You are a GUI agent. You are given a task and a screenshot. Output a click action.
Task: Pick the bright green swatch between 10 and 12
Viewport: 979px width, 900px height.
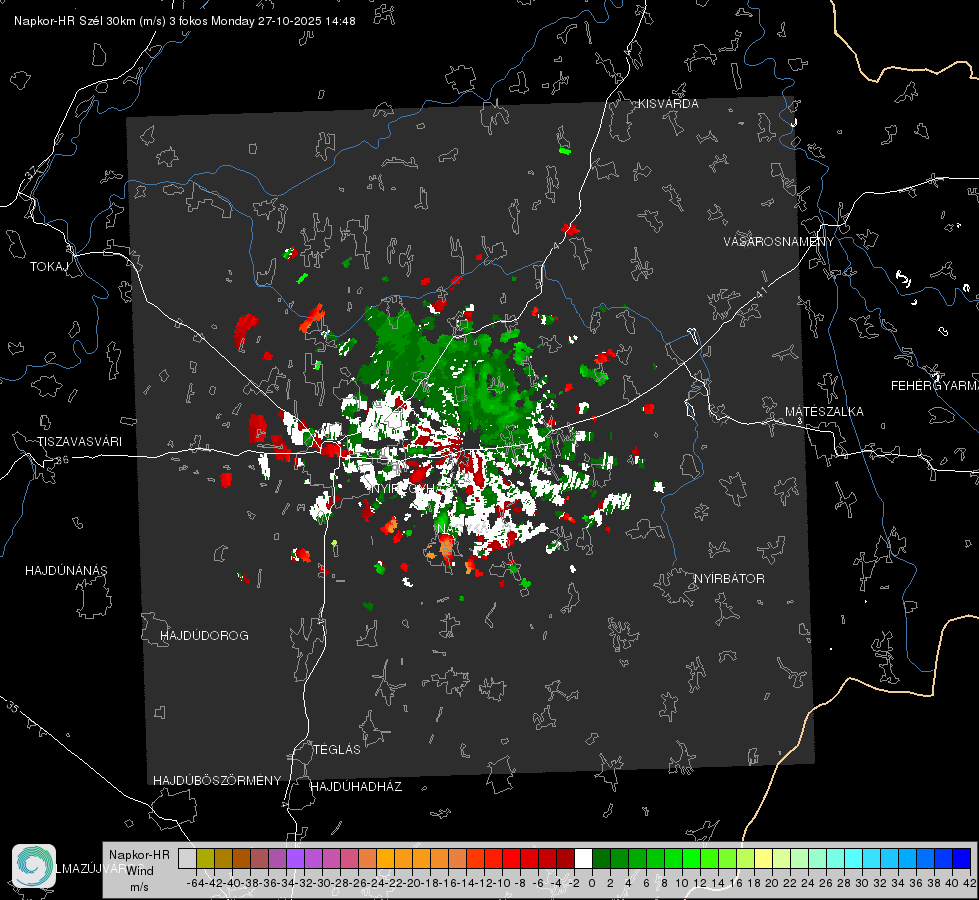tap(691, 858)
